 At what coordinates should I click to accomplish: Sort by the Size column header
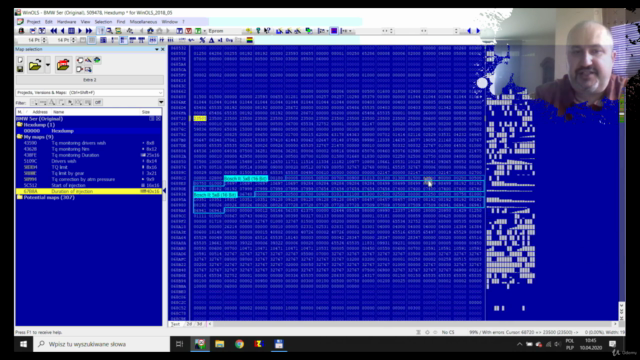(146, 112)
